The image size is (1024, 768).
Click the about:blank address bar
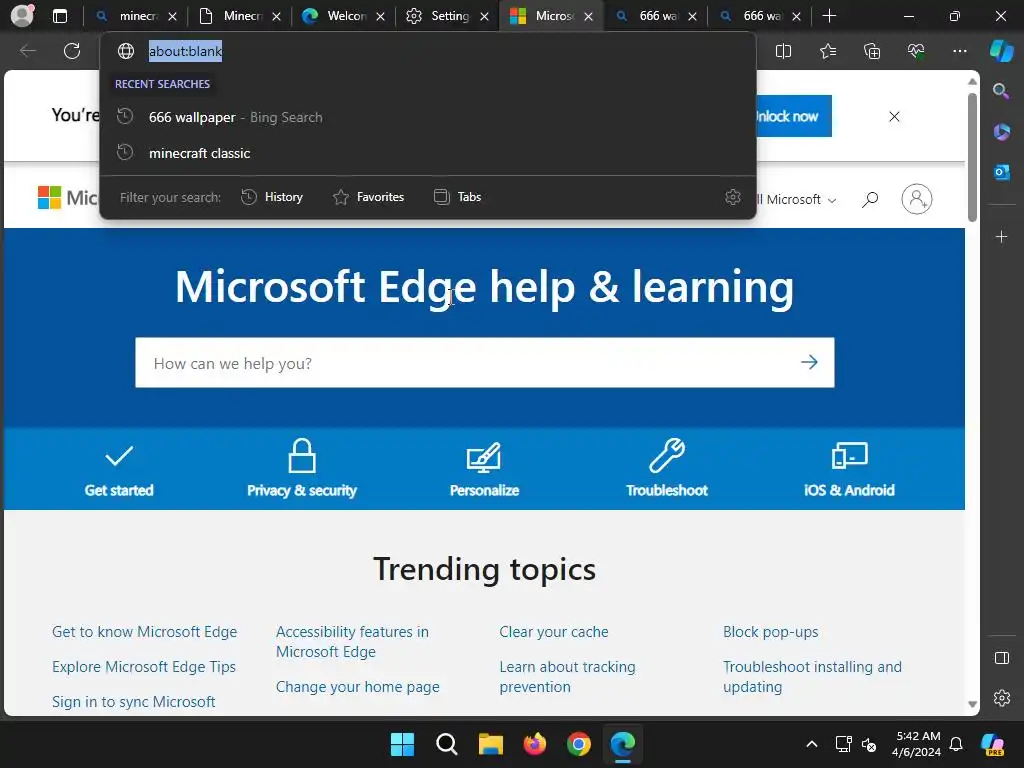point(185,51)
